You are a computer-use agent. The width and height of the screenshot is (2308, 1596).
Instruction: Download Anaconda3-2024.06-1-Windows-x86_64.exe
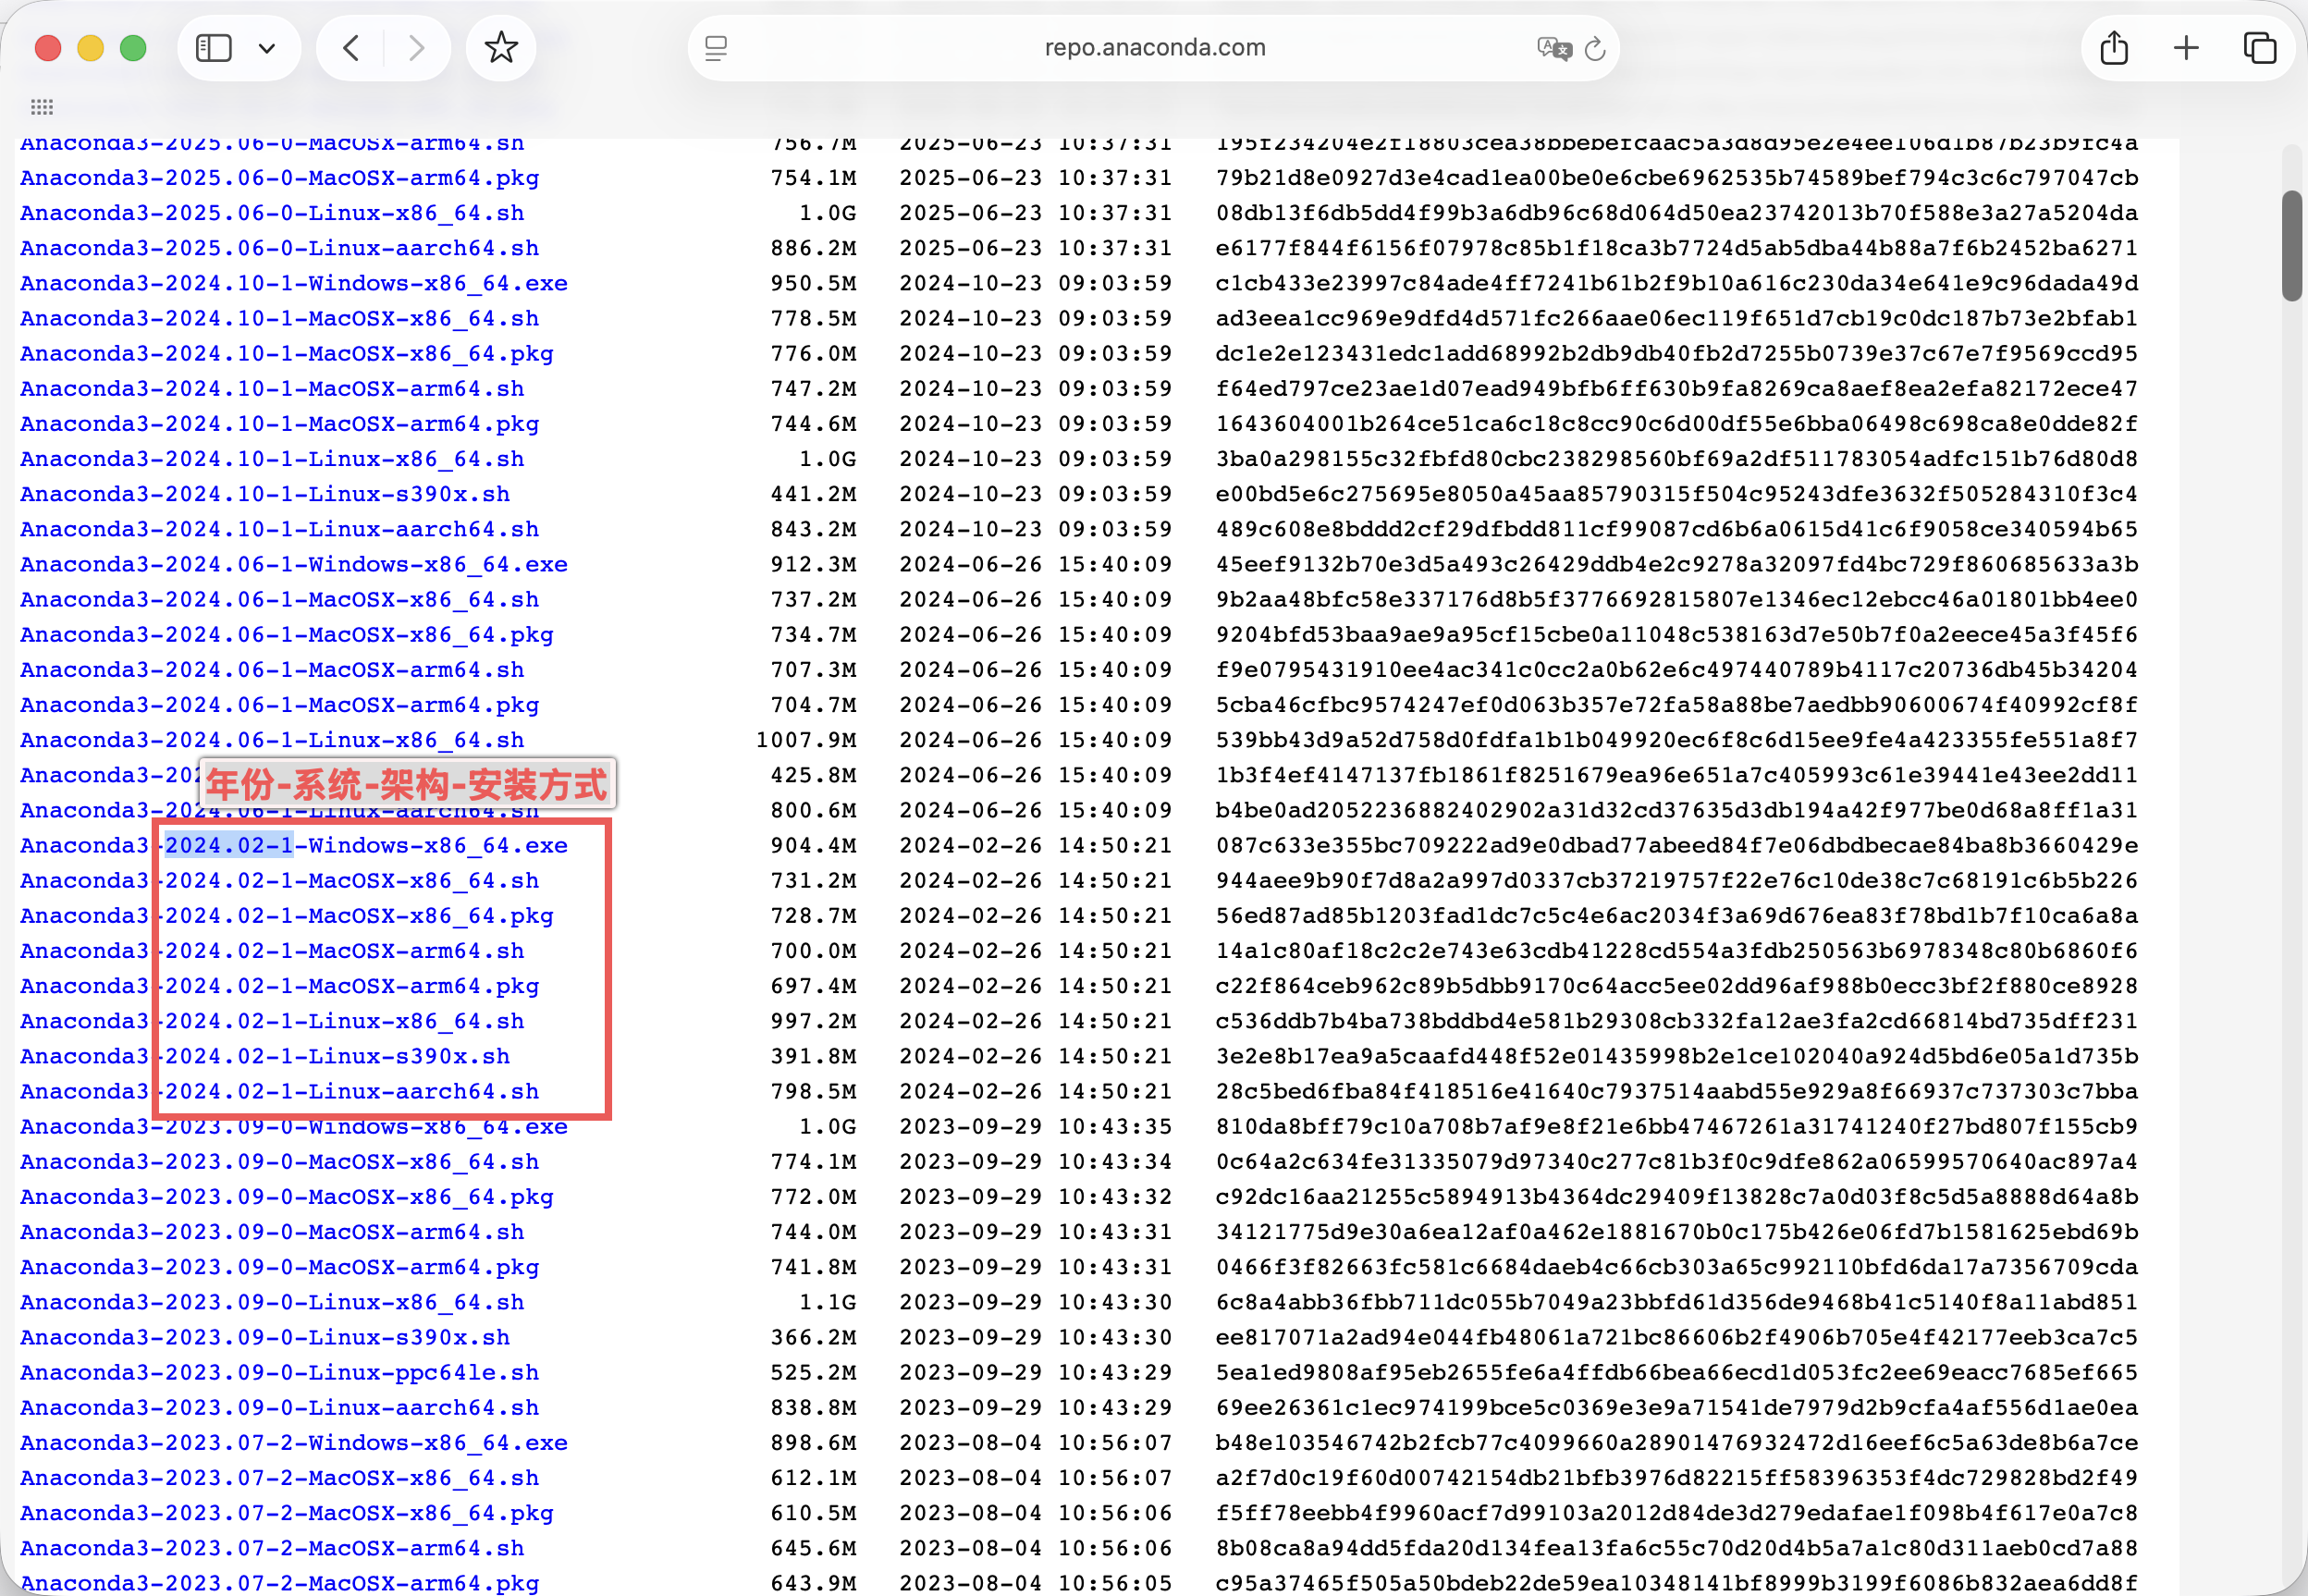[294, 564]
